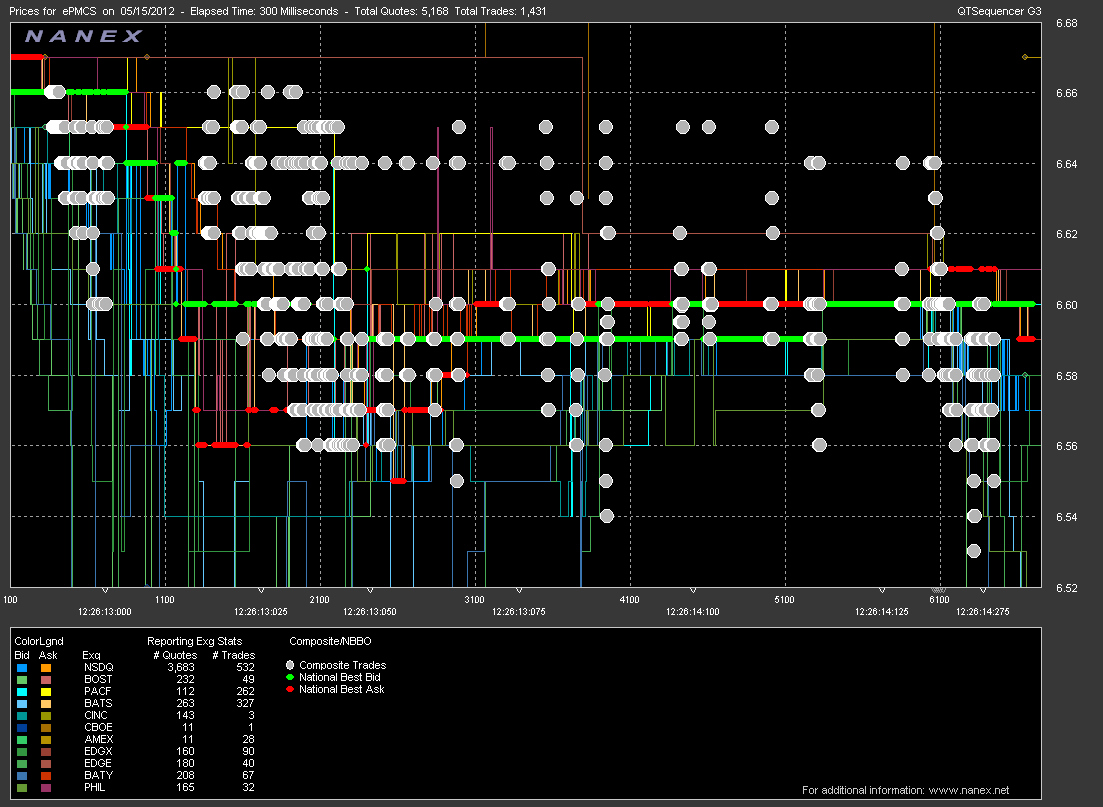Screen dimensions: 1103x807
Task: Click the PACF trade count 262
Action: [x=246, y=691]
